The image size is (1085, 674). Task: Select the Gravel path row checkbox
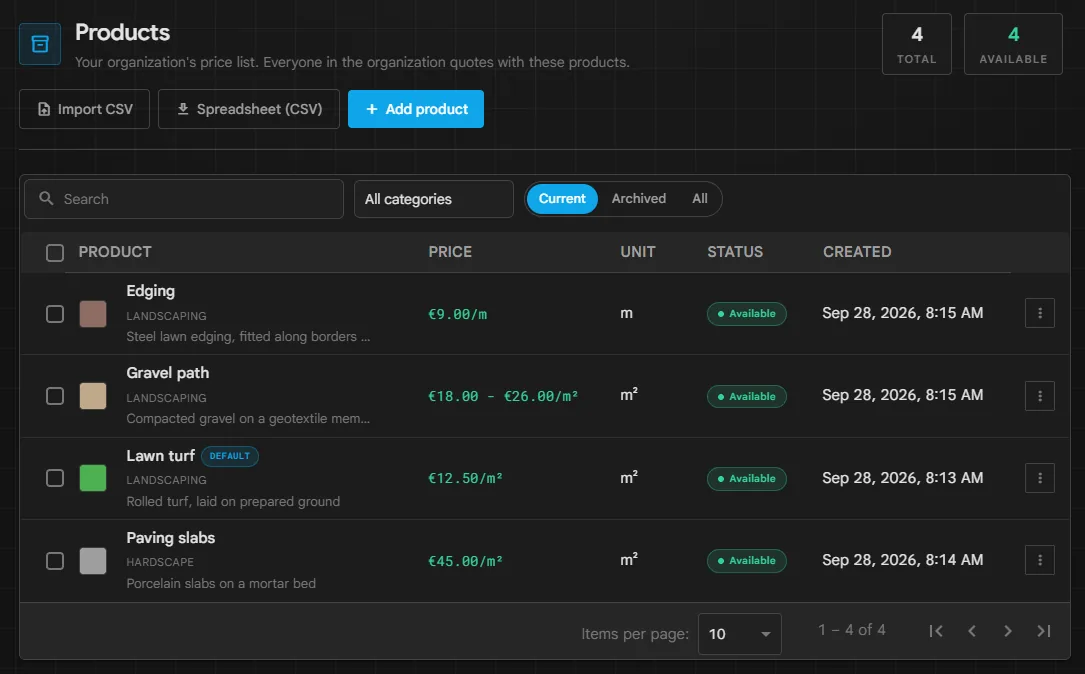pyautogui.click(x=55, y=396)
